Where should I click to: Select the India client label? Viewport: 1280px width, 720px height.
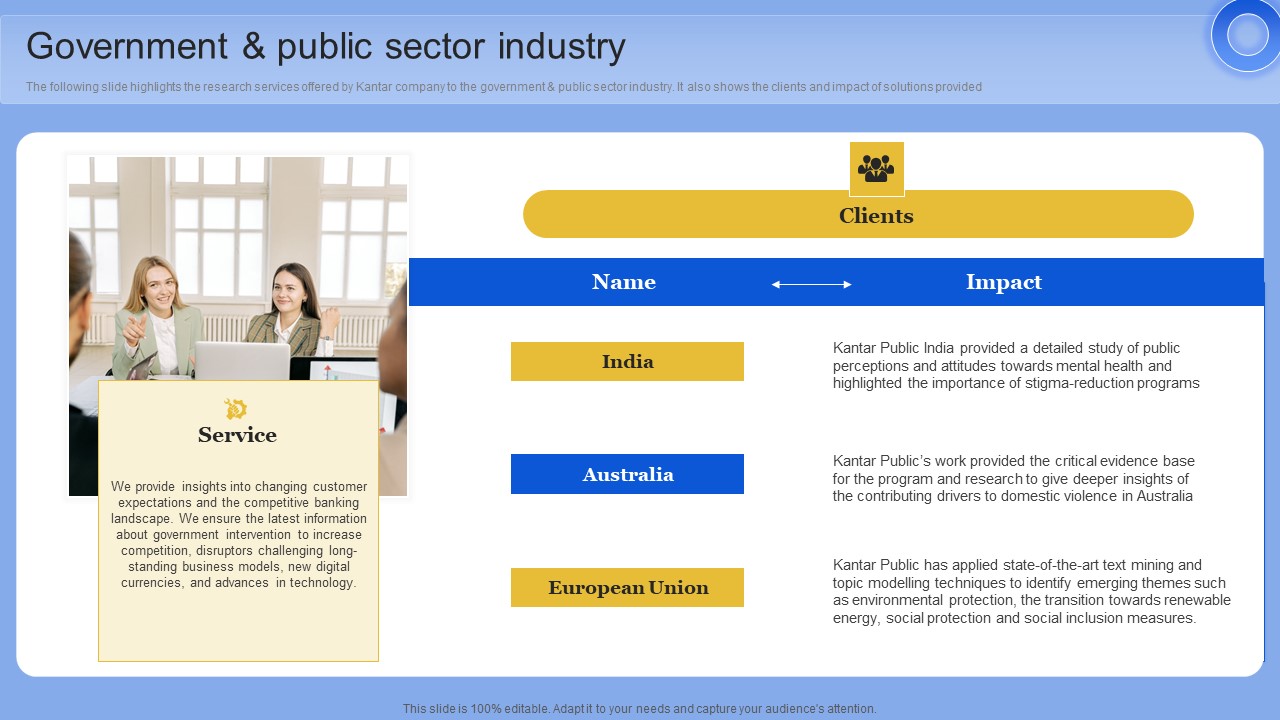tap(627, 361)
